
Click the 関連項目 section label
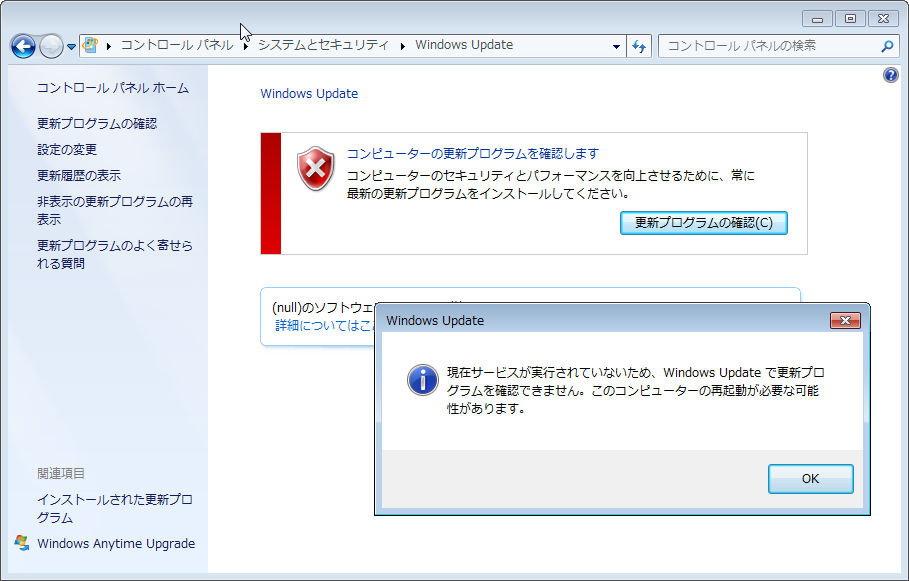61,473
